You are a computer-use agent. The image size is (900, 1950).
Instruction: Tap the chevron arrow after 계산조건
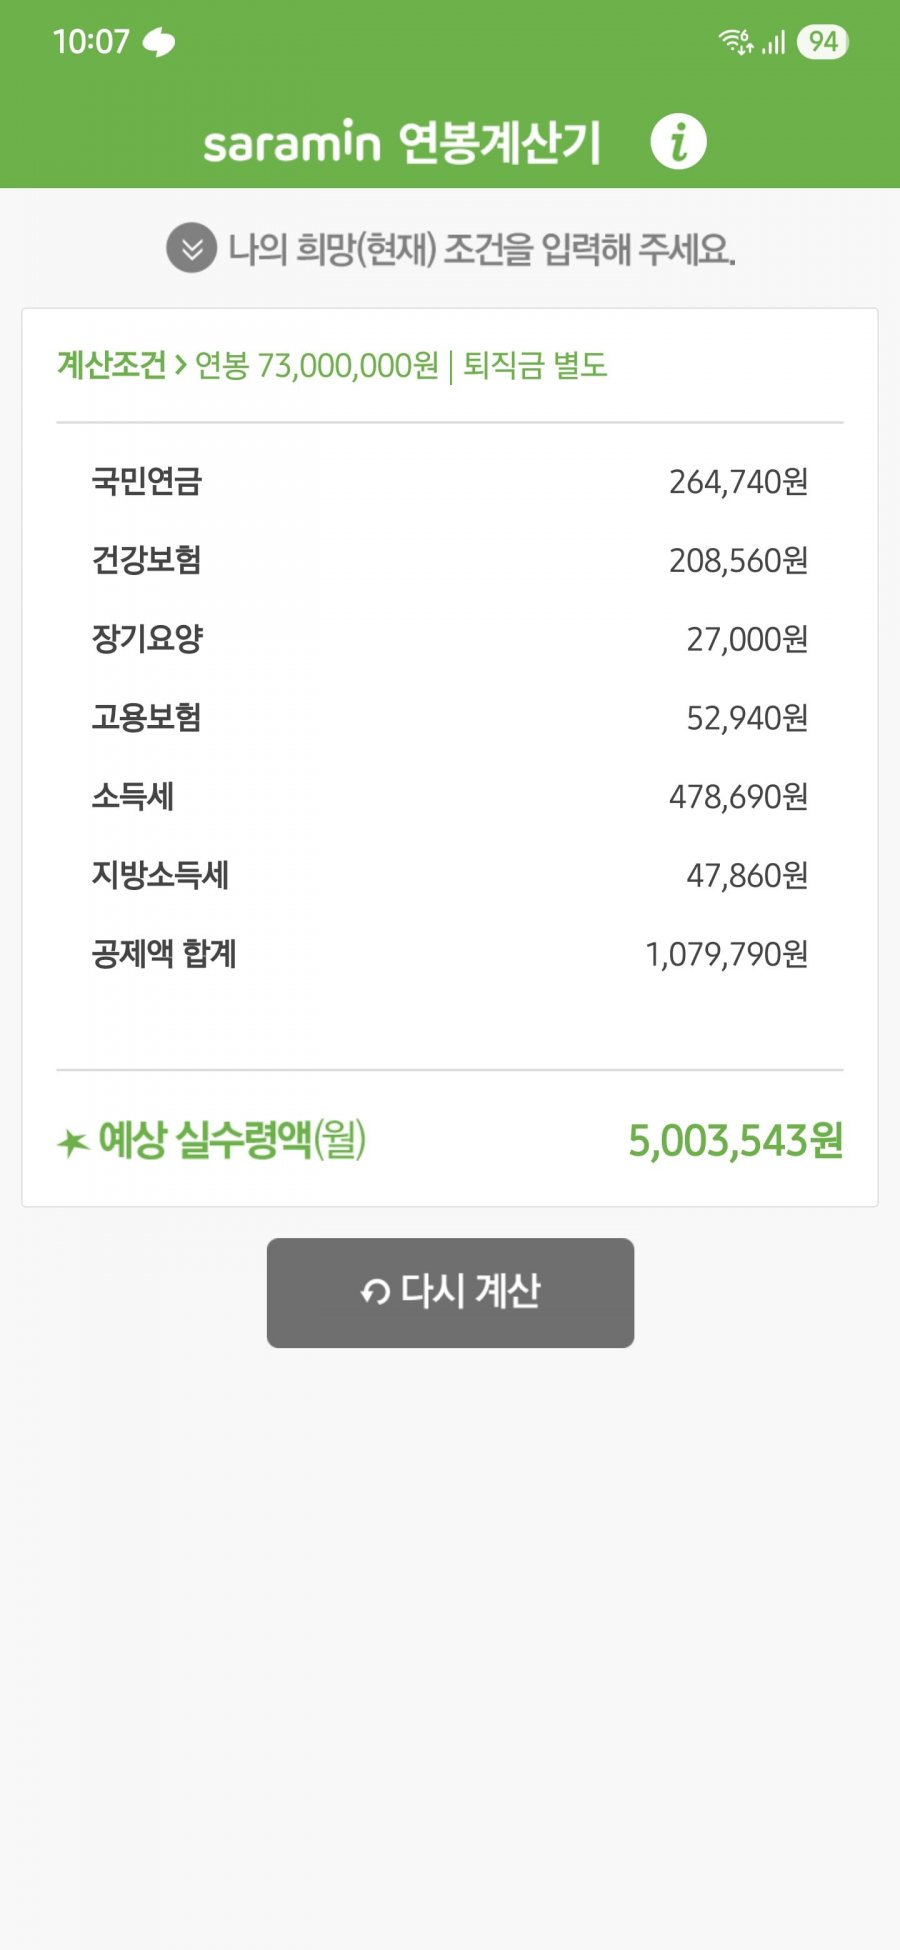pos(180,365)
